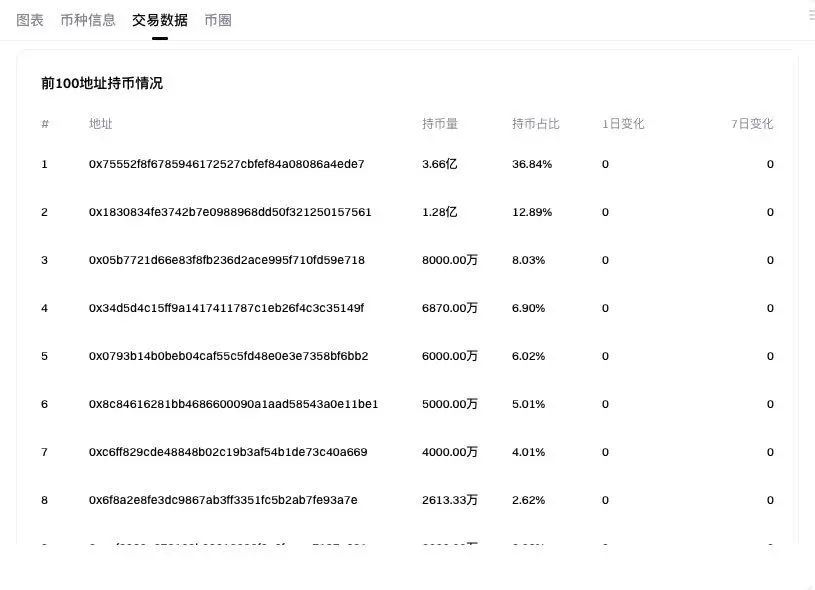This screenshot has height=590, width=815.
Task: Go to the 币圈 tab
Action: [x=218, y=20]
